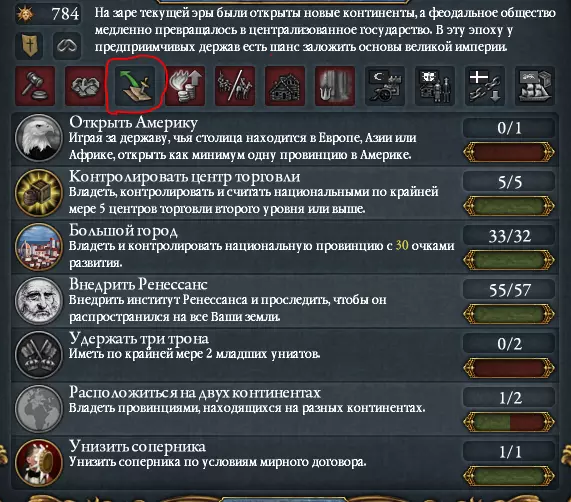
Task: Click the log cabin ability icon
Action: tap(285, 86)
